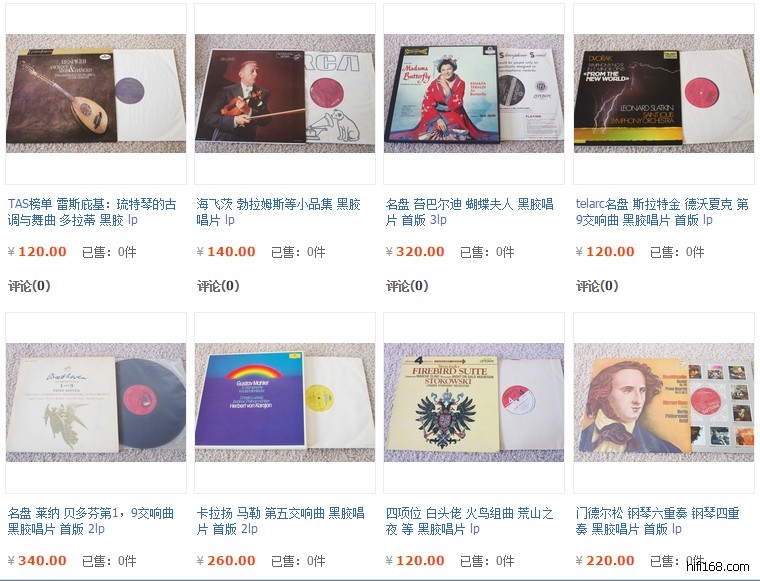Open the Mahler rainbow cover thumbnail
The width and height of the screenshot is (760, 581).
pos(285,402)
